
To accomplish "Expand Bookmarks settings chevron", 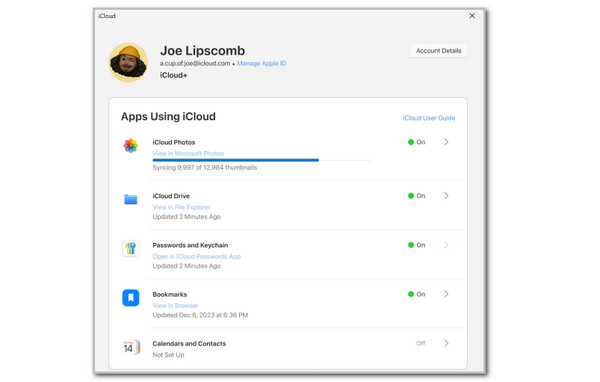I will coord(446,294).
